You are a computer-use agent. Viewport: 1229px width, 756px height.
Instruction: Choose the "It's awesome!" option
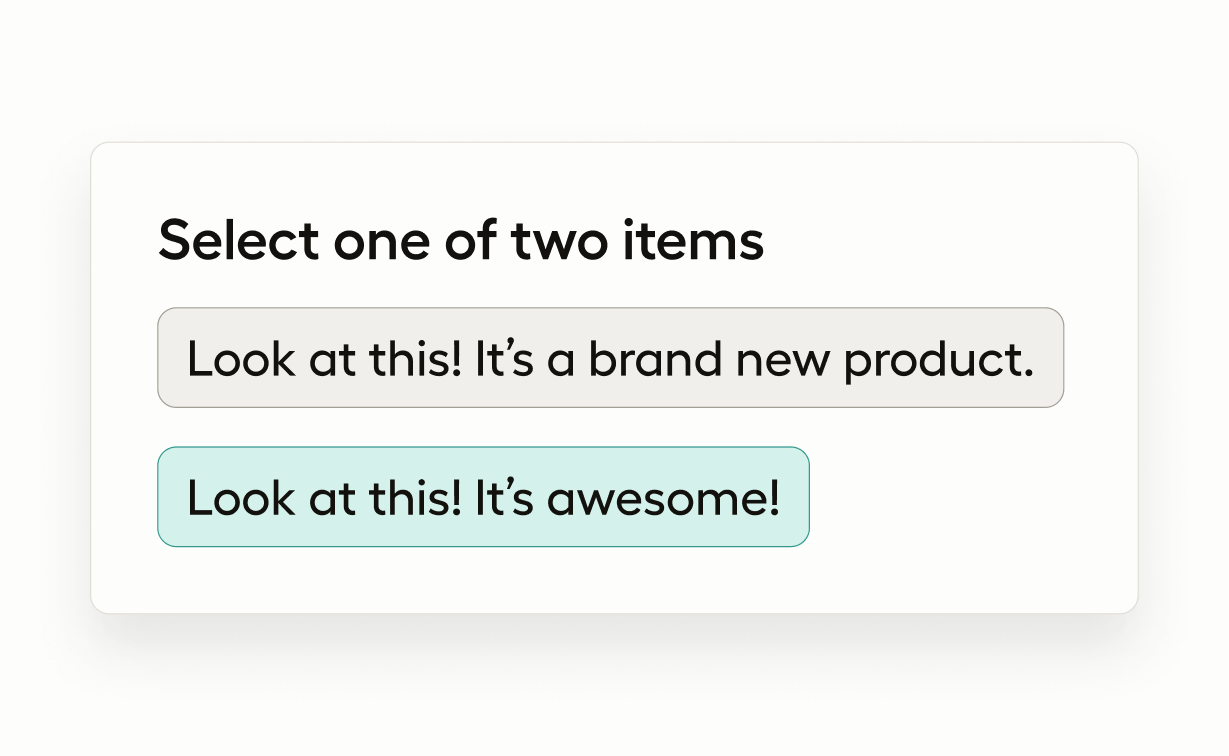pos(483,497)
